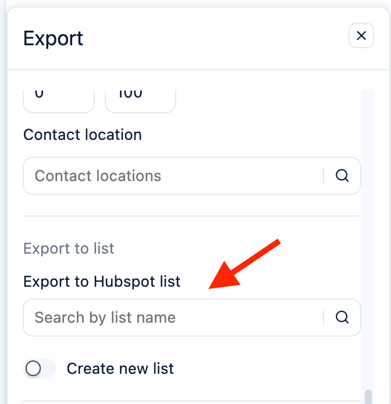Screen dimensions: 391x404
Task: Click the red arrow annotation
Action: point(245,264)
